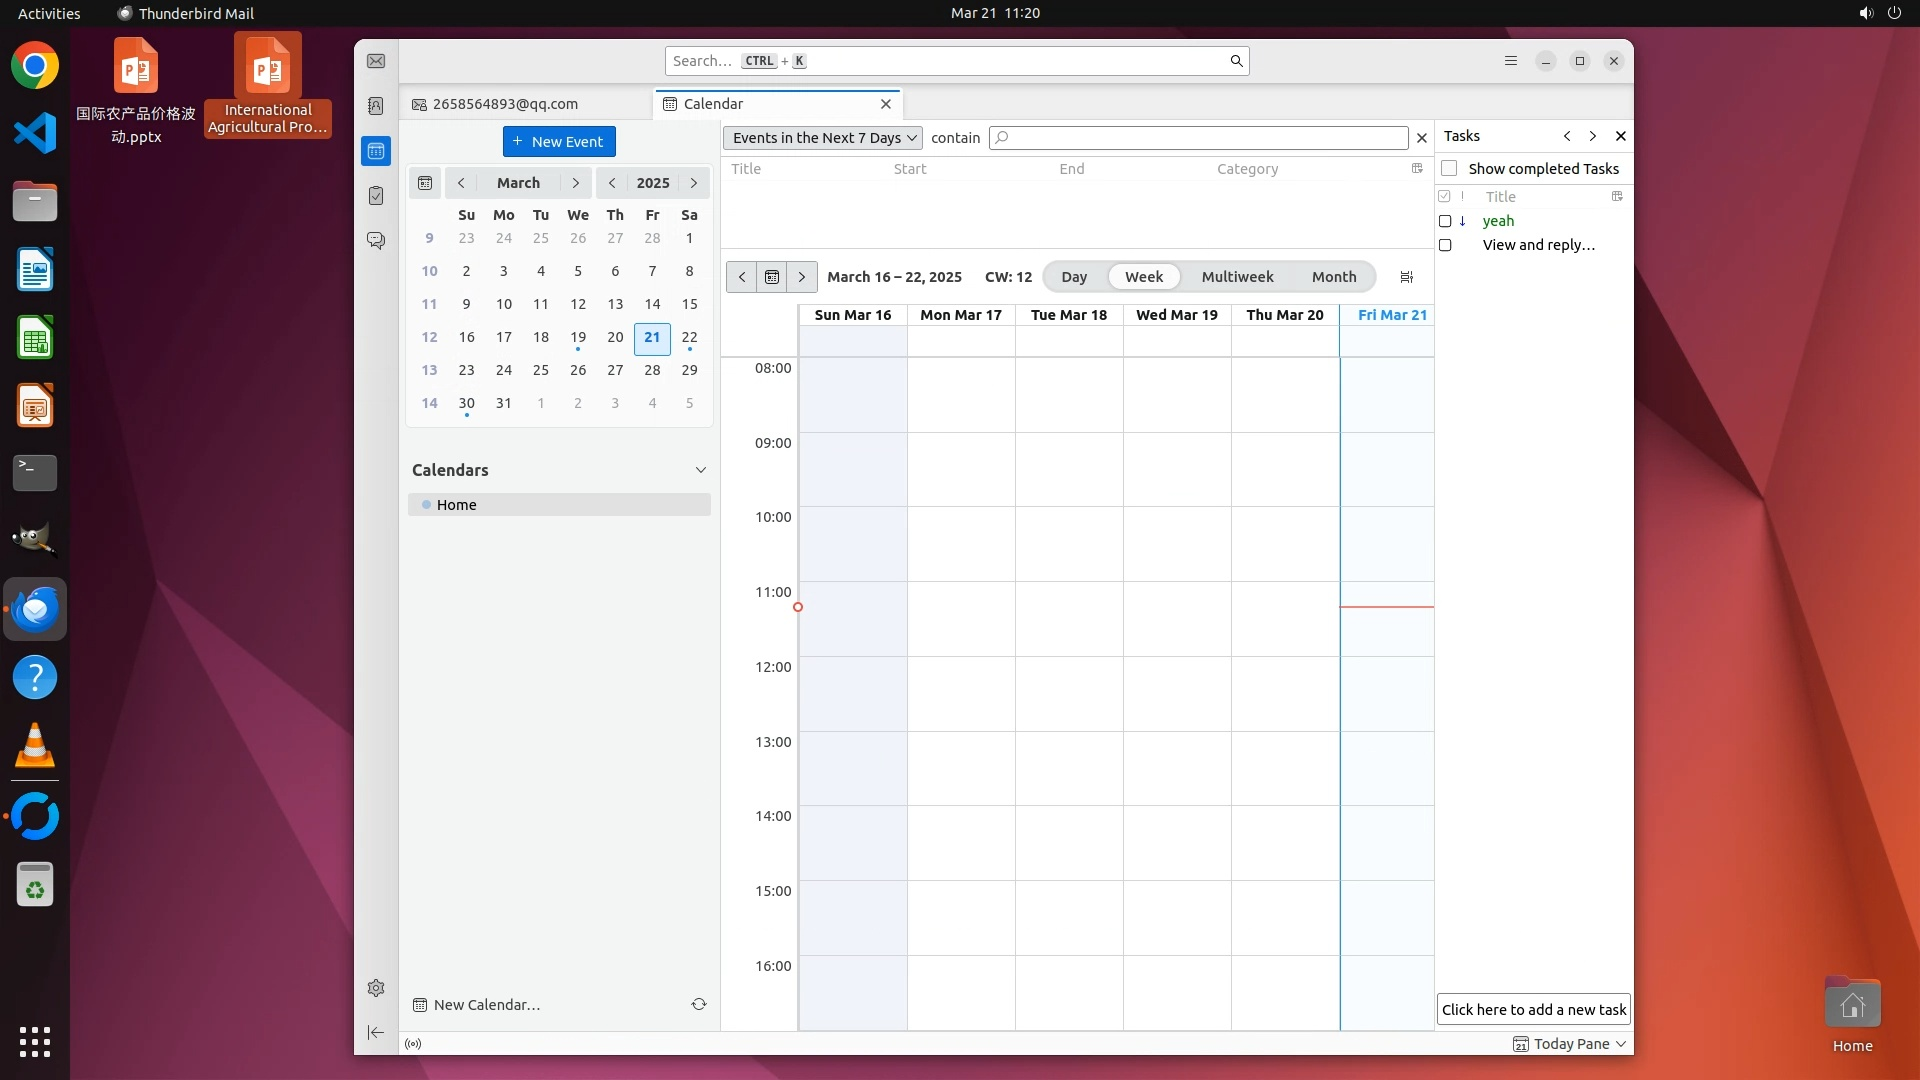The width and height of the screenshot is (1920, 1080).
Task: Open the Thunderbird app menu hamburger icon
Action: pyautogui.click(x=1511, y=61)
